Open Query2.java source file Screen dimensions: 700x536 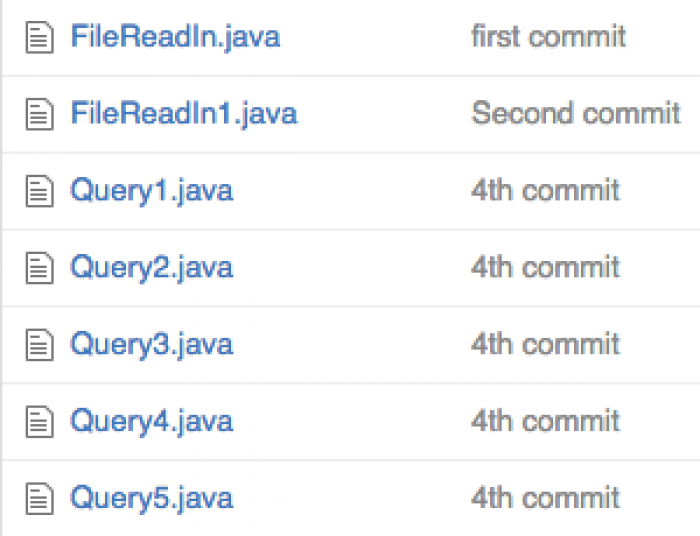[x=152, y=268]
